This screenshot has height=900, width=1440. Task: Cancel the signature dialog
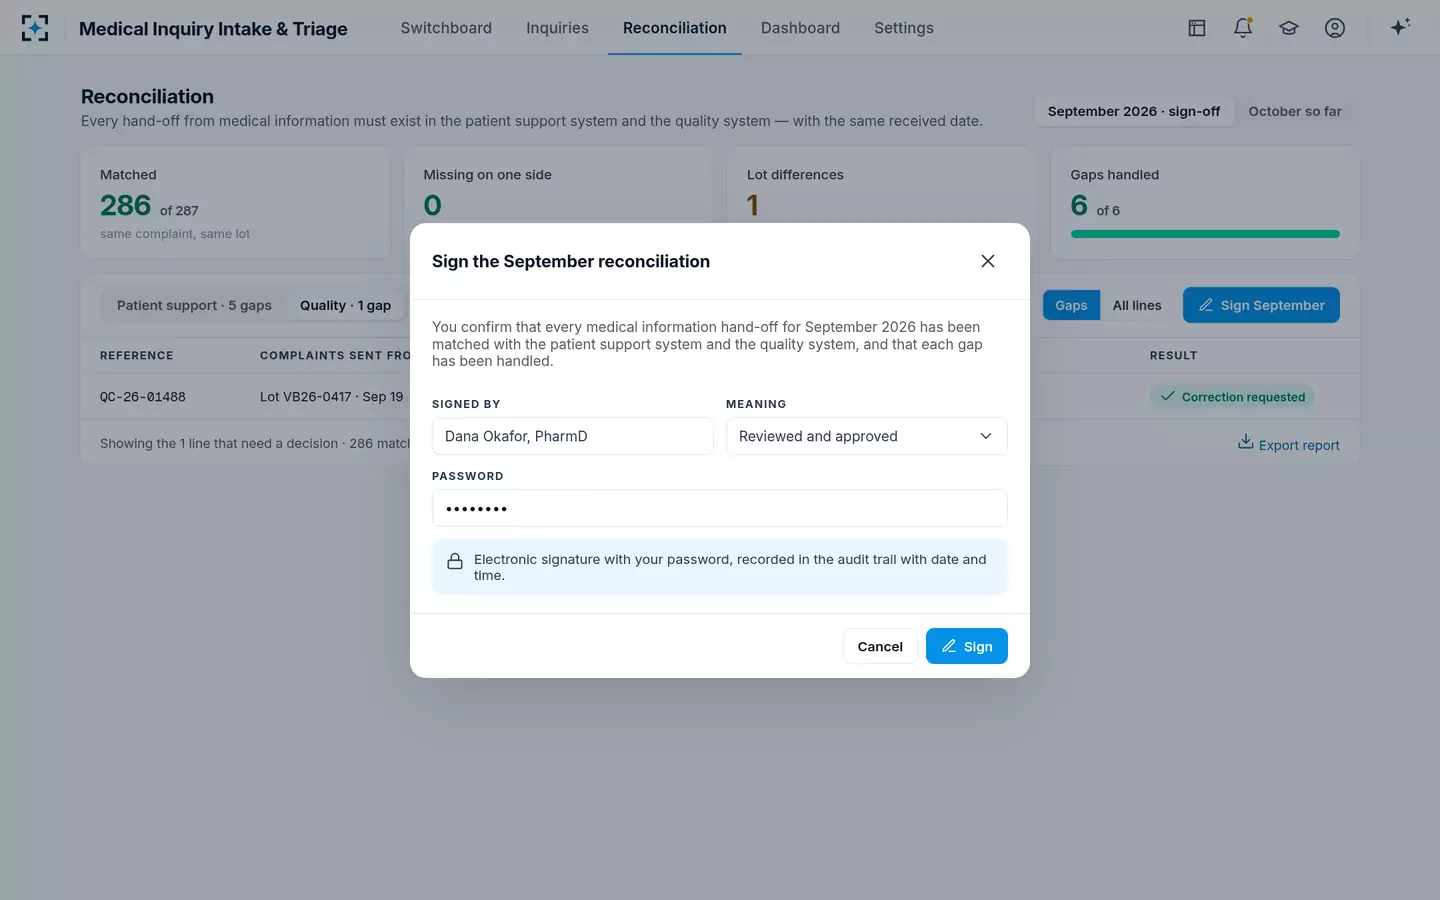point(880,646)
